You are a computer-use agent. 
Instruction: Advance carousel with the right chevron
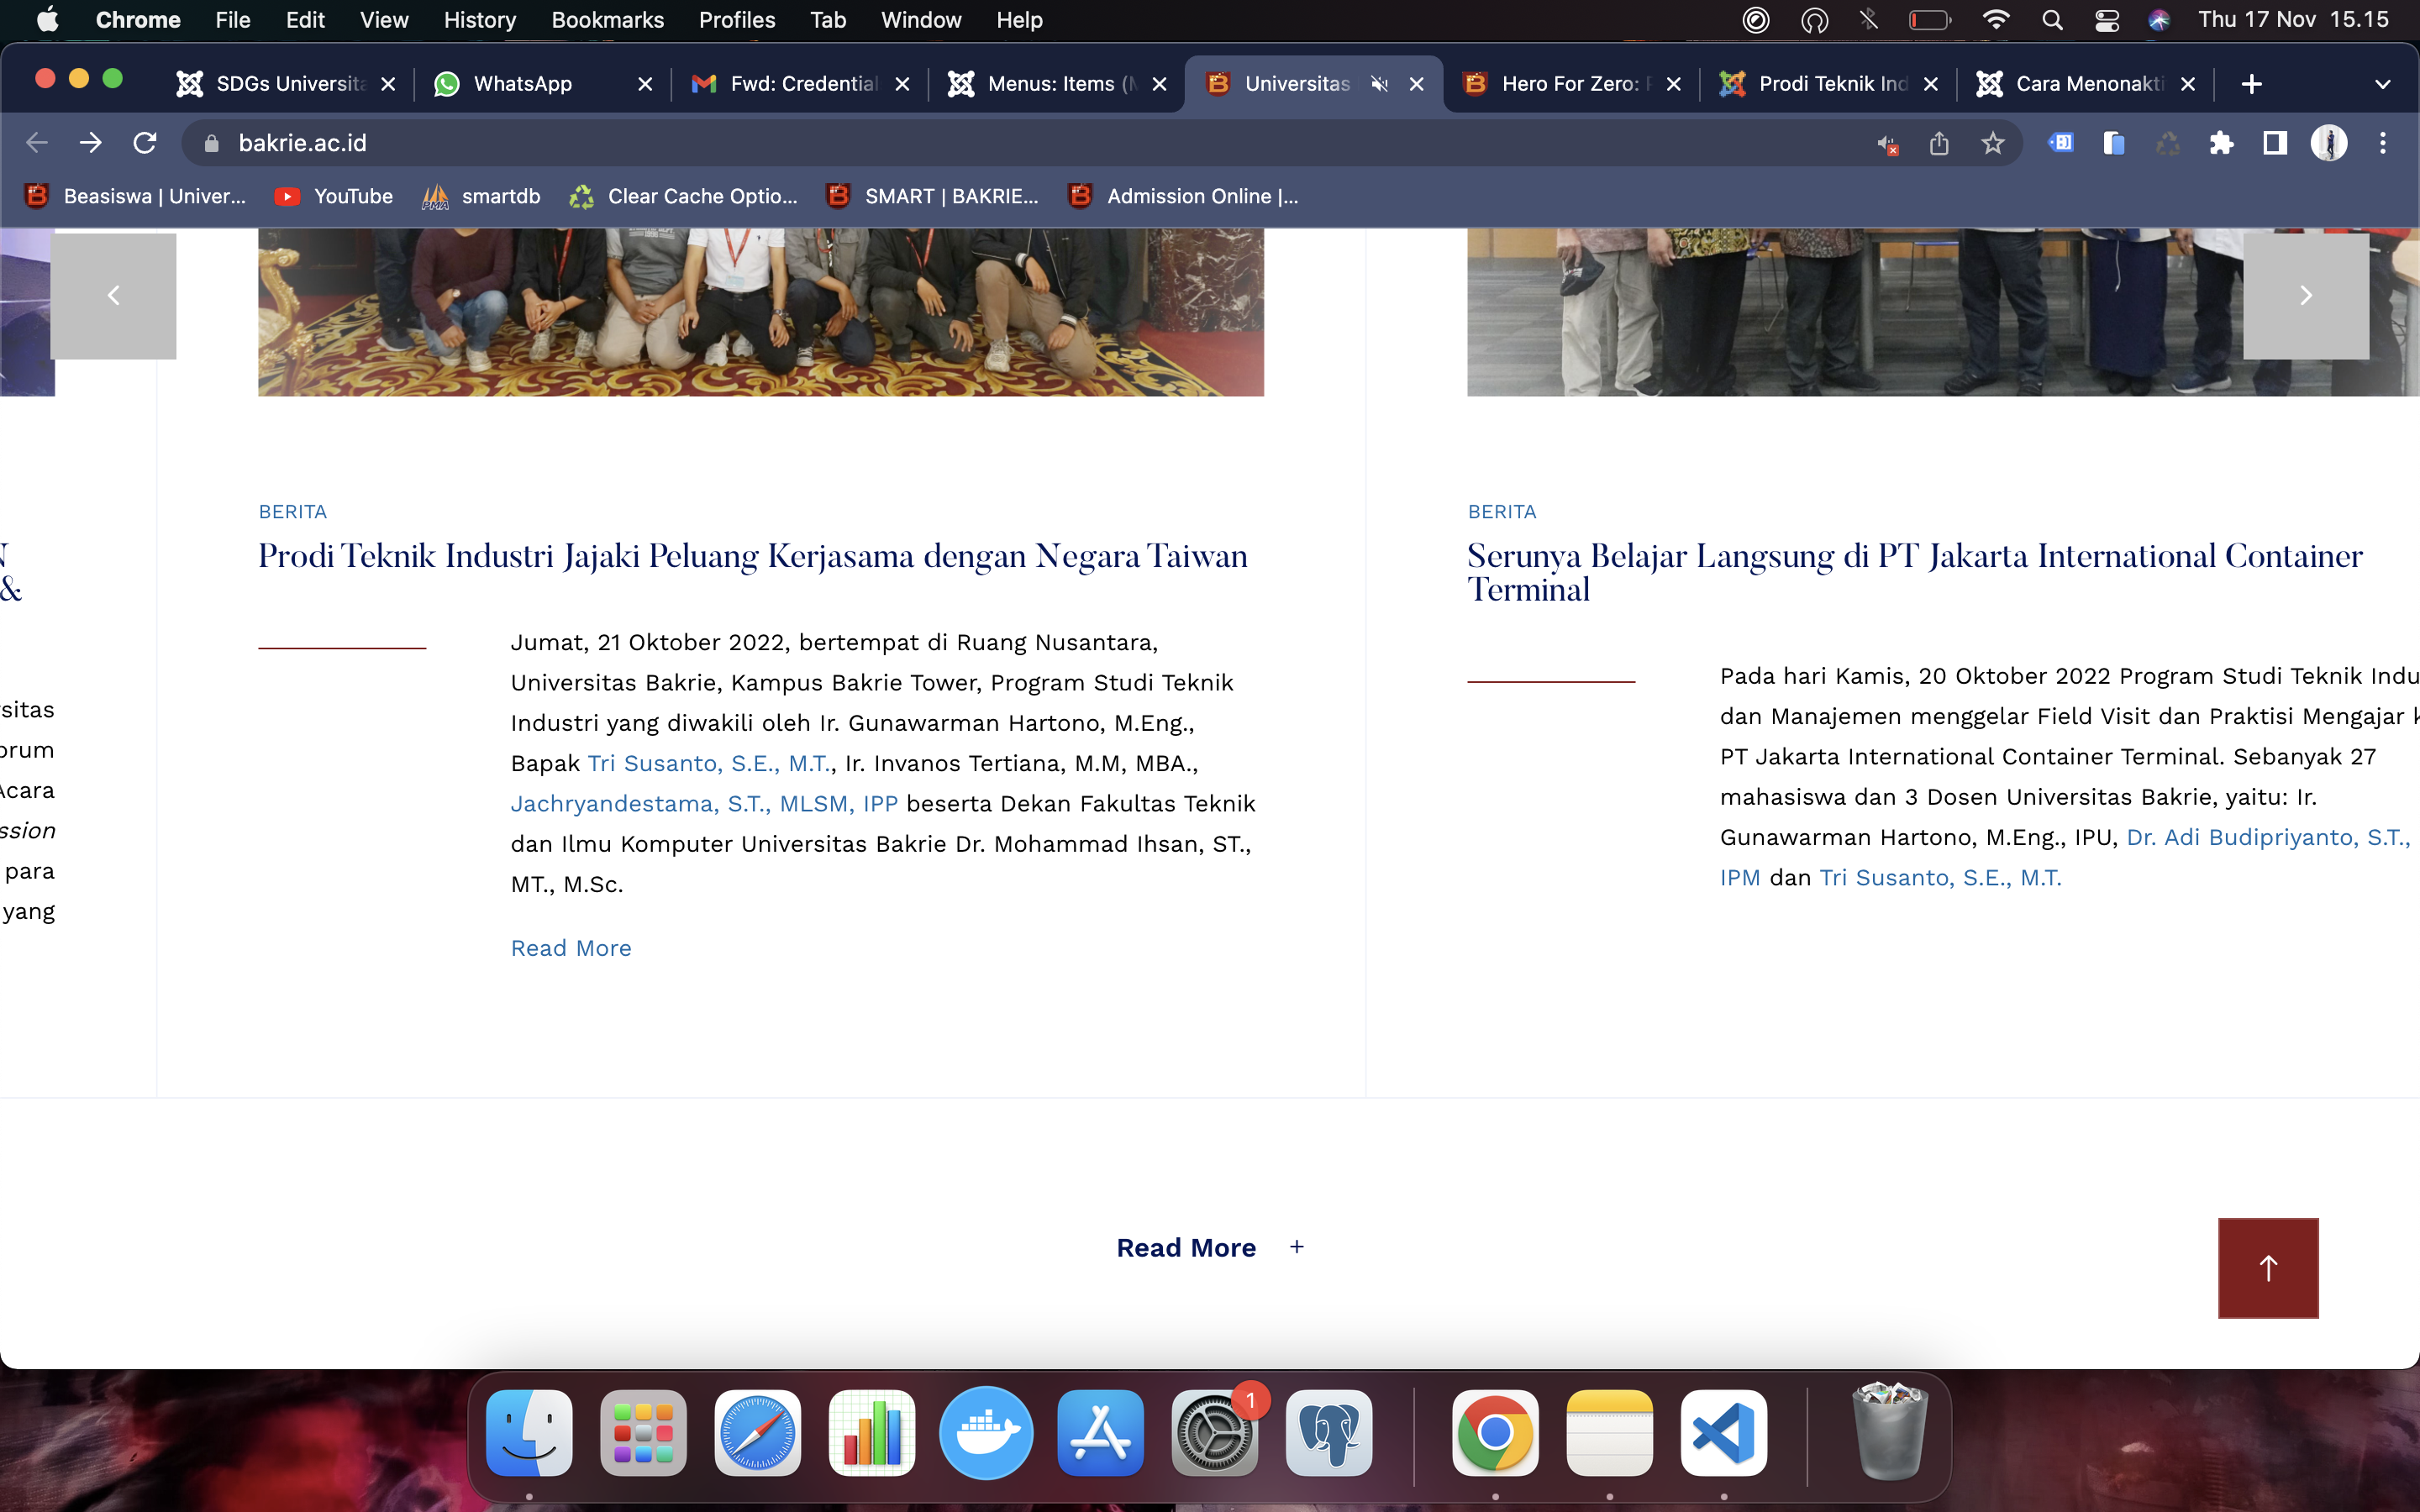coord(2305,296)
